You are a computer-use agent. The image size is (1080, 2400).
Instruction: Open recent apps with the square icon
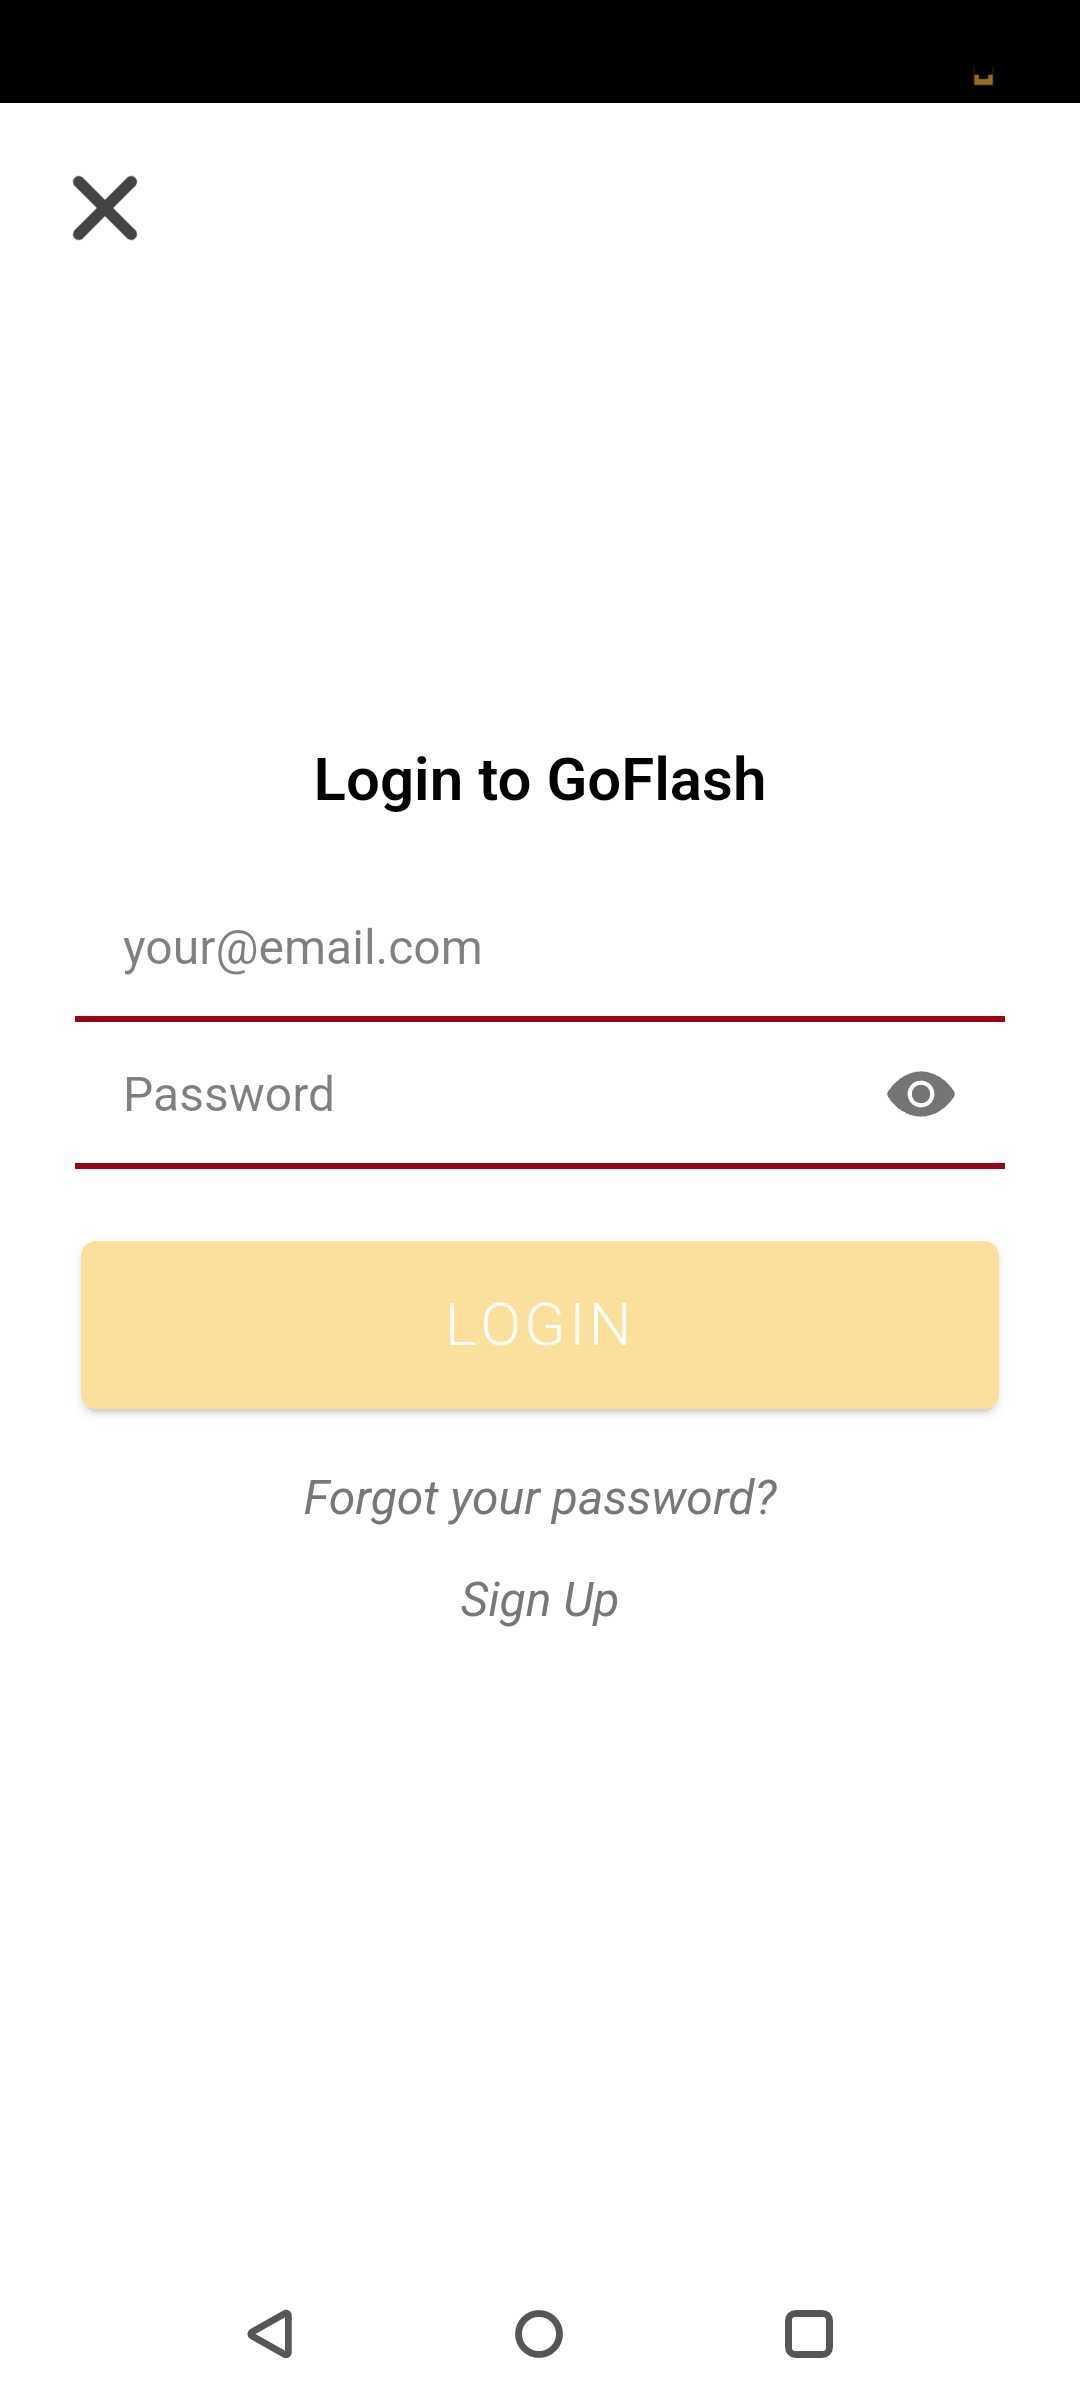coord(809,2334)
